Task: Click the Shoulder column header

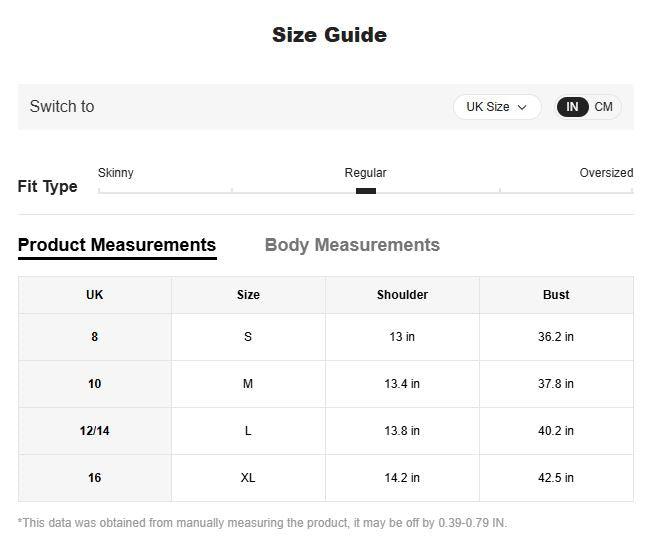Action: tap(402, 295)
